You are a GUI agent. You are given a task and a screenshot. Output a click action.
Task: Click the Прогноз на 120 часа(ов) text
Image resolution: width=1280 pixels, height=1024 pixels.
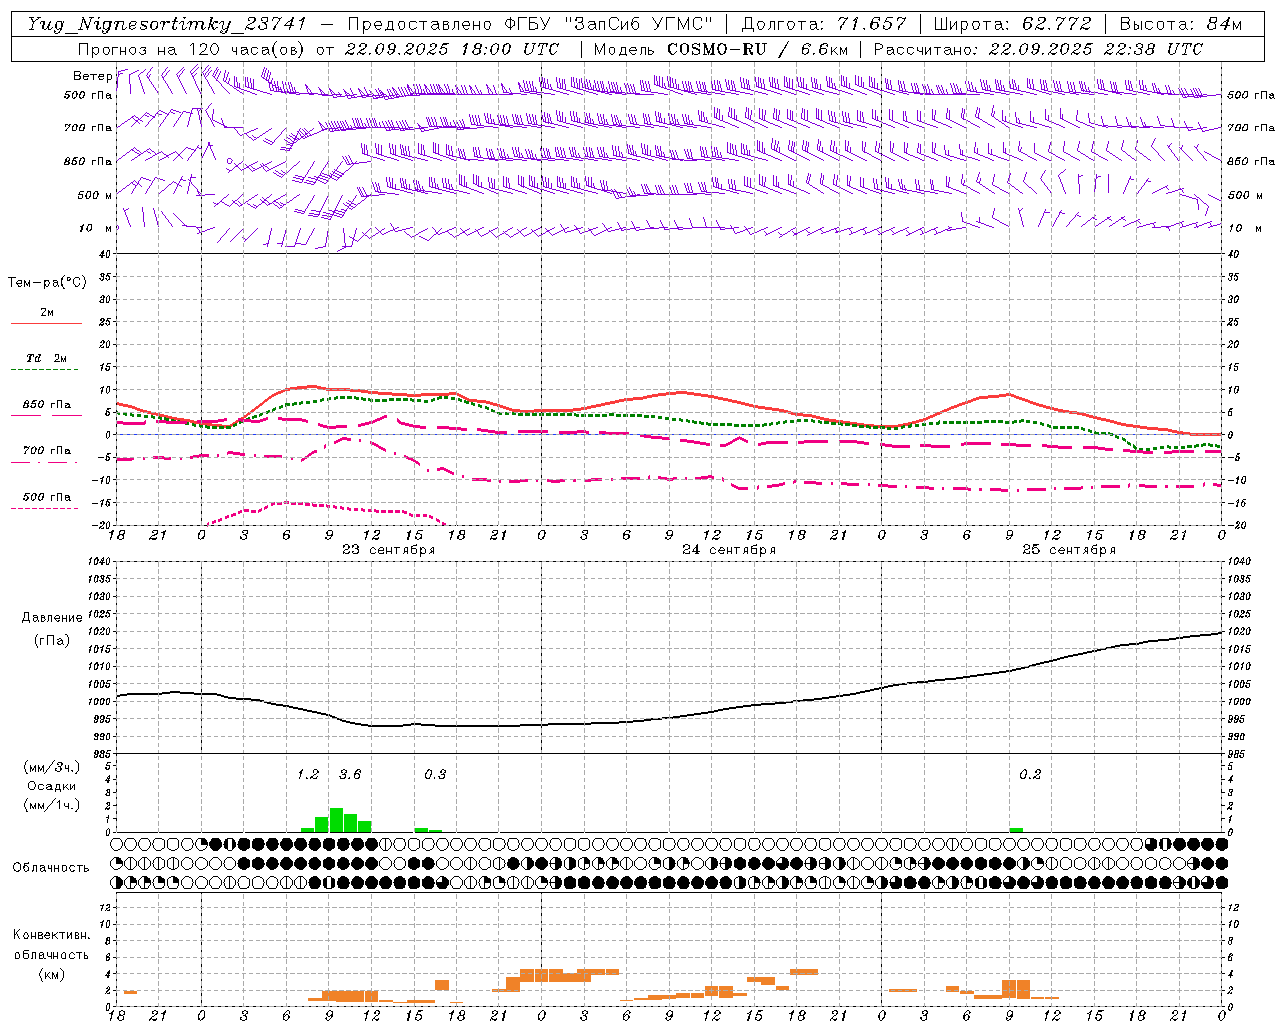click(x=193, y=49)
